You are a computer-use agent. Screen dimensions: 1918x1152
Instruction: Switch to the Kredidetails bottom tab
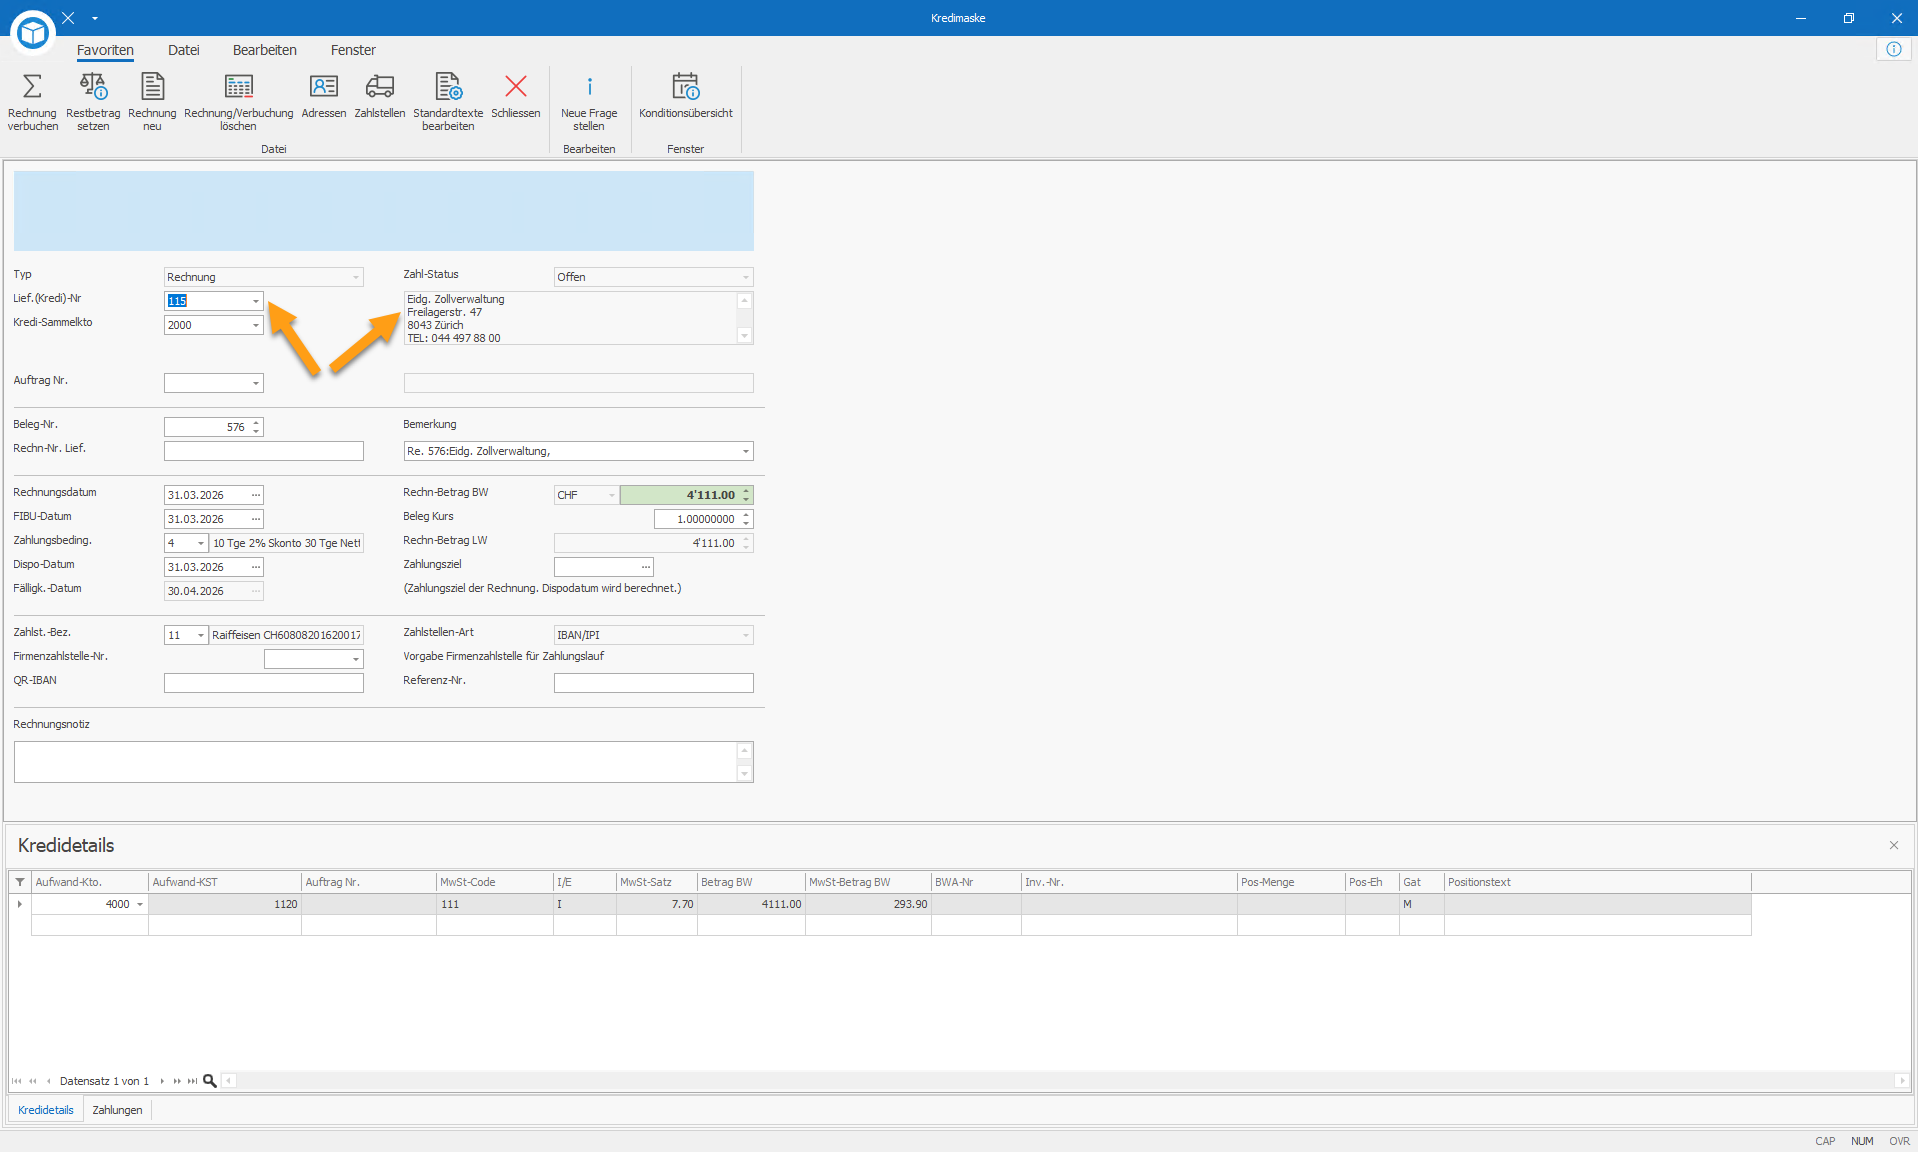46,1110
